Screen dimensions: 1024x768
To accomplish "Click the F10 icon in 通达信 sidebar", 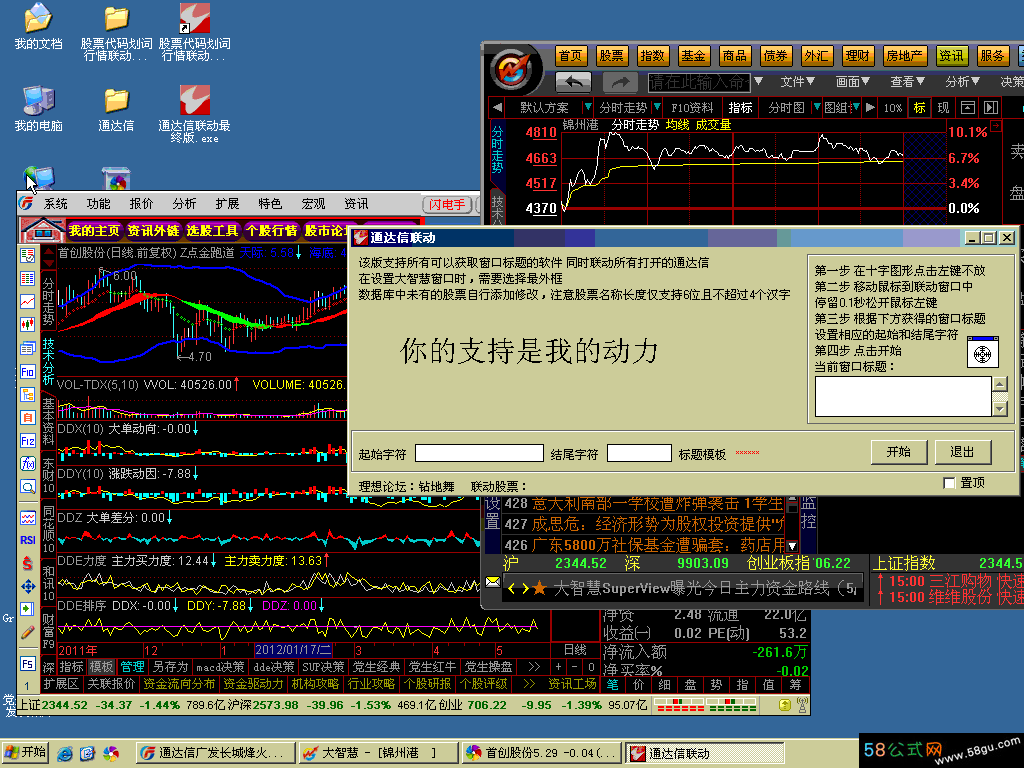I will click(27, 372).
